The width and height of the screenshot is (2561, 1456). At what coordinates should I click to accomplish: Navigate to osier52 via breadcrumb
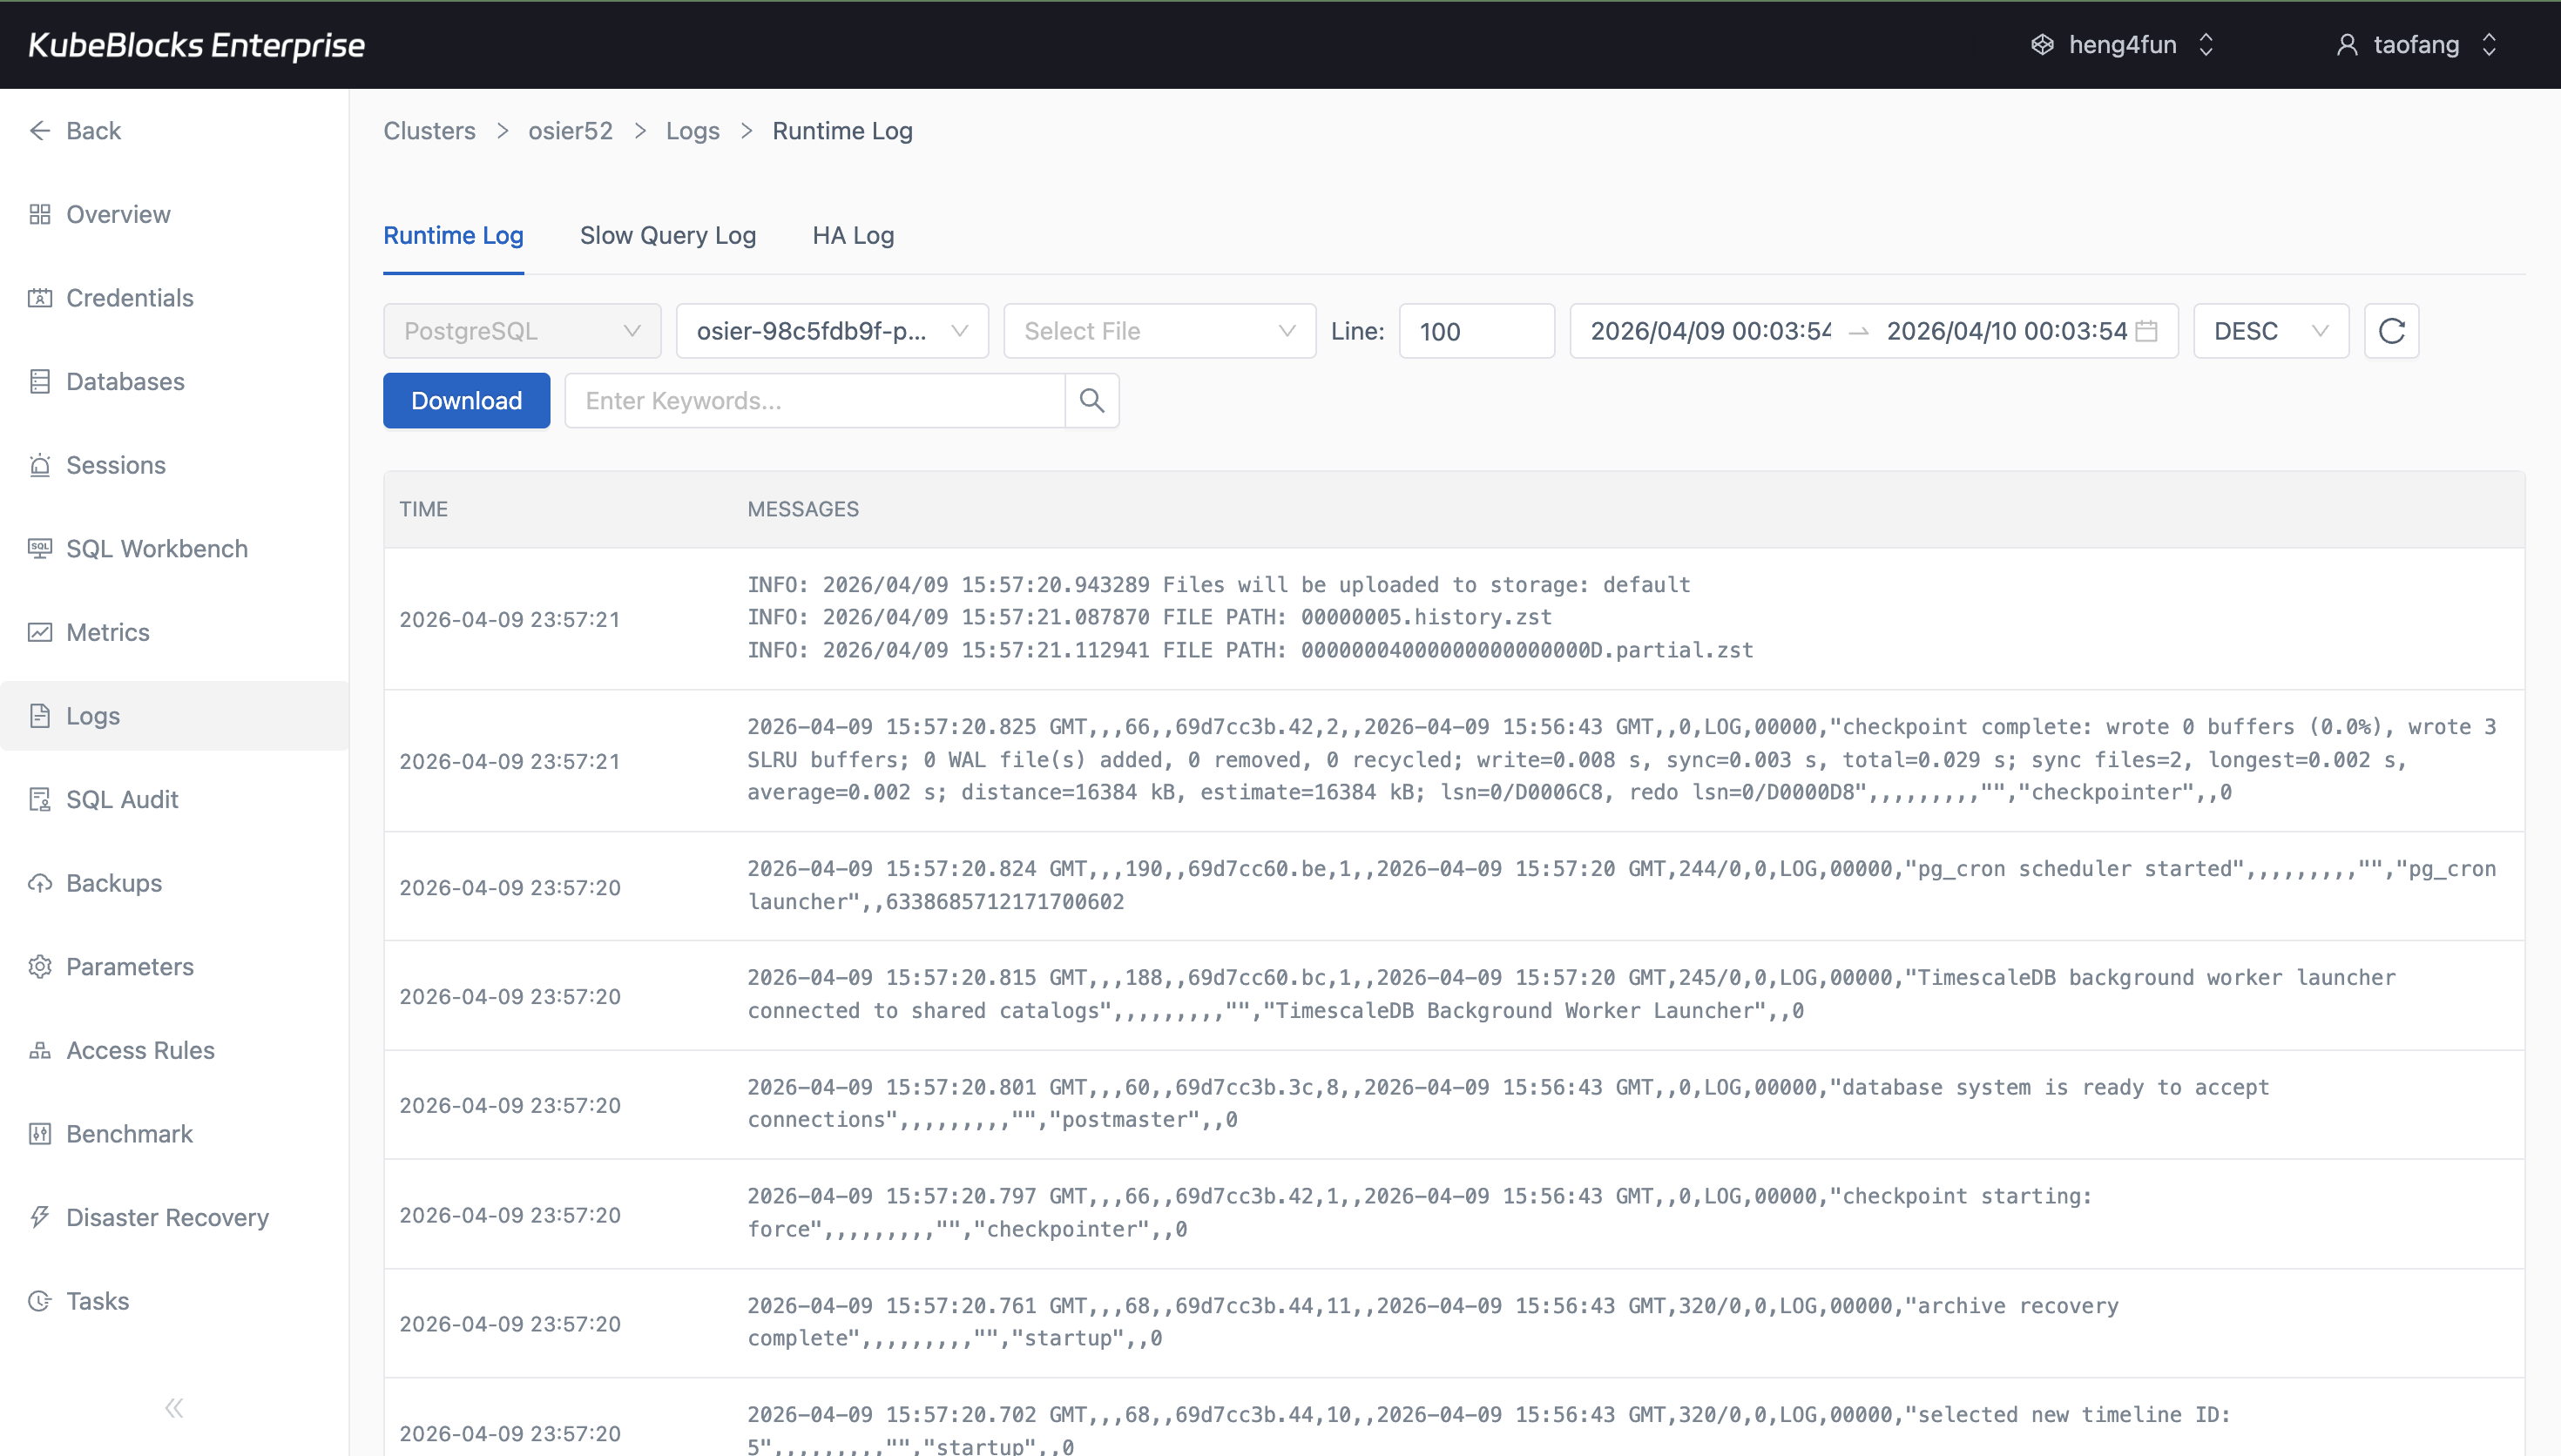pos(570,131)
